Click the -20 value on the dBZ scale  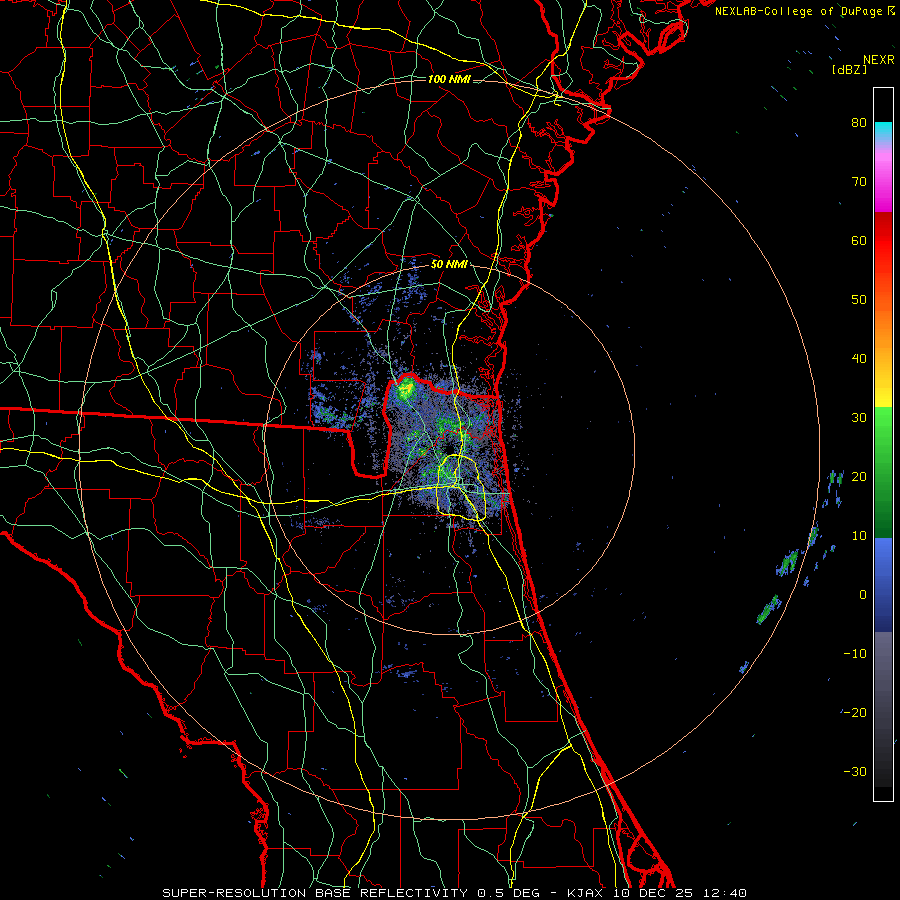tap(855, 713)
